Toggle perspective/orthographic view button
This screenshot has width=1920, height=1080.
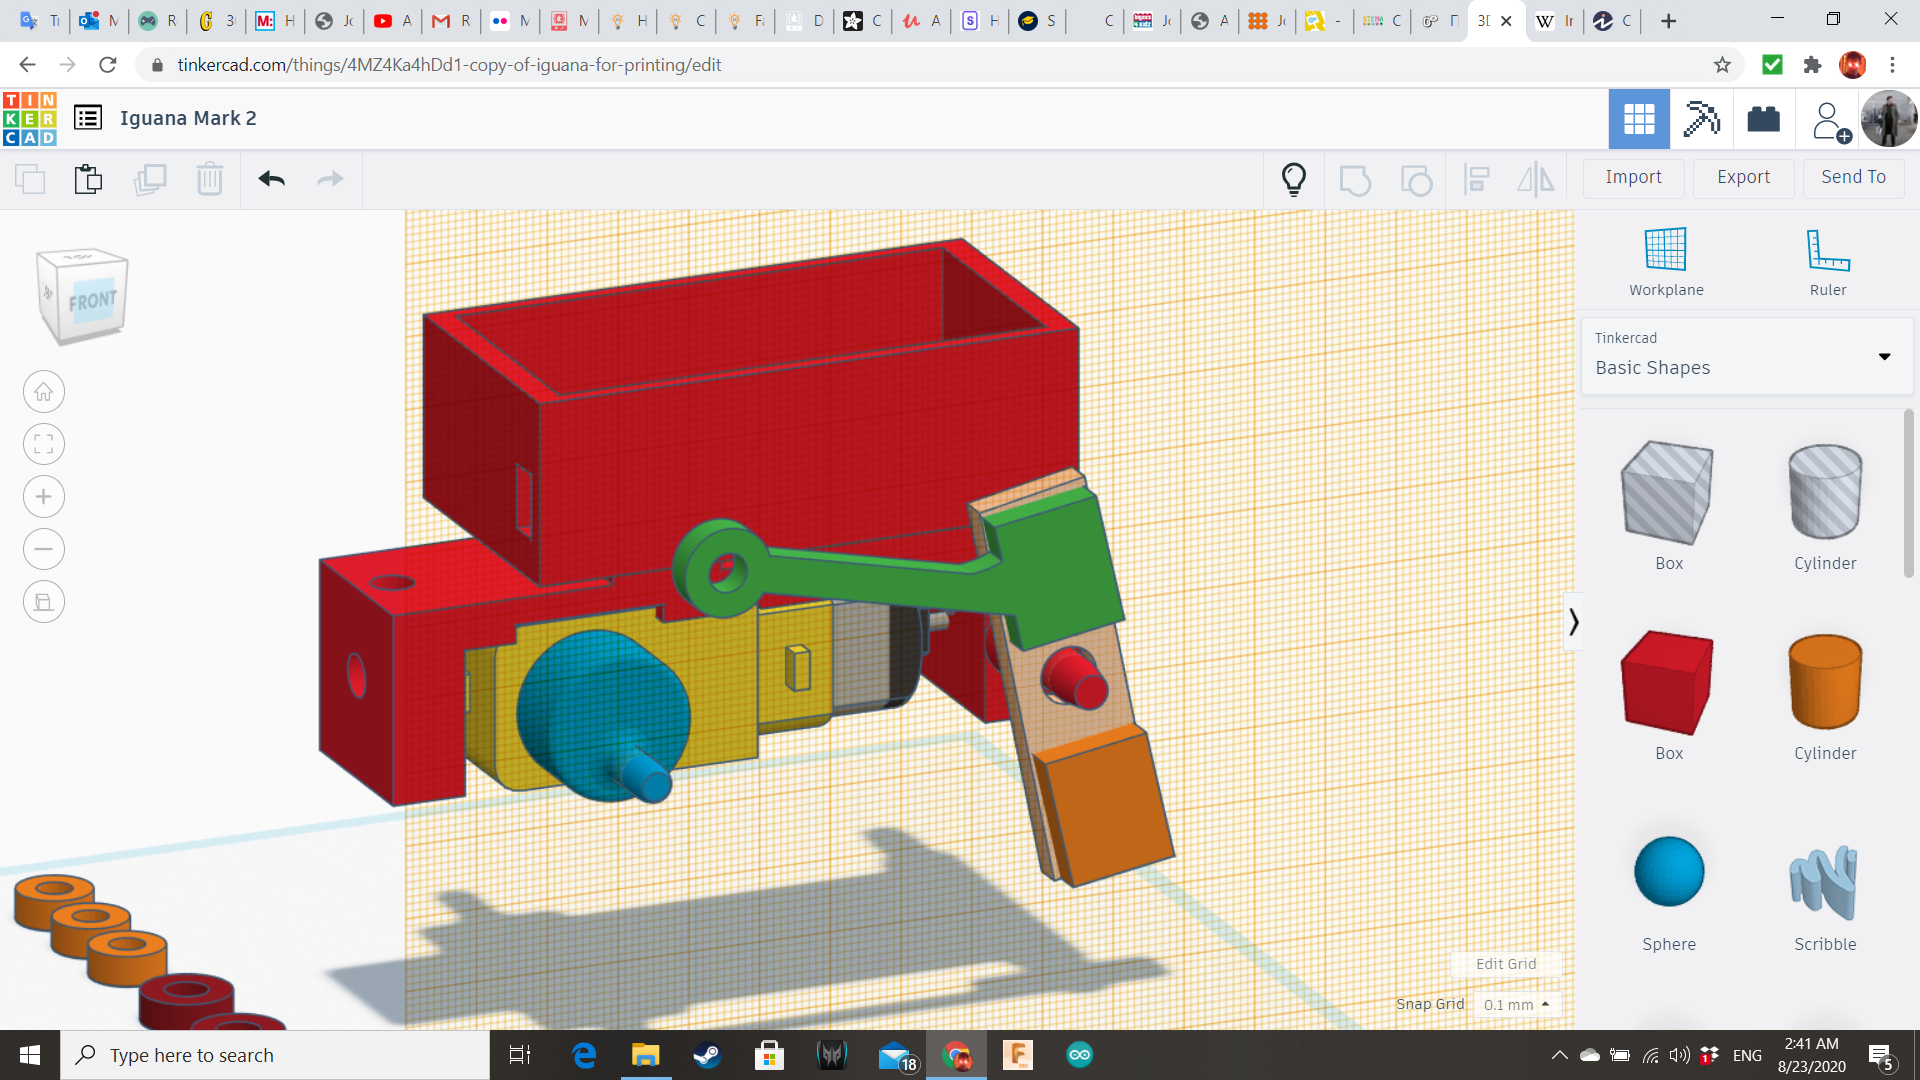[44, 602]
